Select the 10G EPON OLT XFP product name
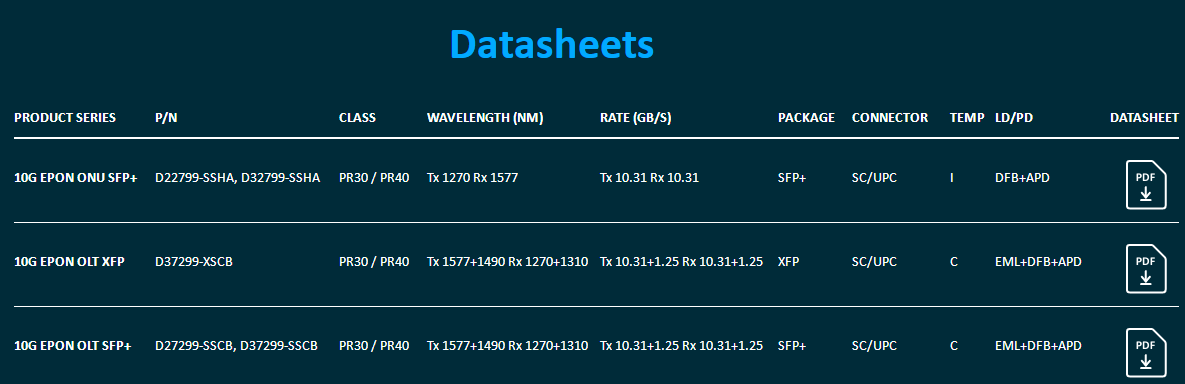The image size is (1185, 384). point(70,262)
